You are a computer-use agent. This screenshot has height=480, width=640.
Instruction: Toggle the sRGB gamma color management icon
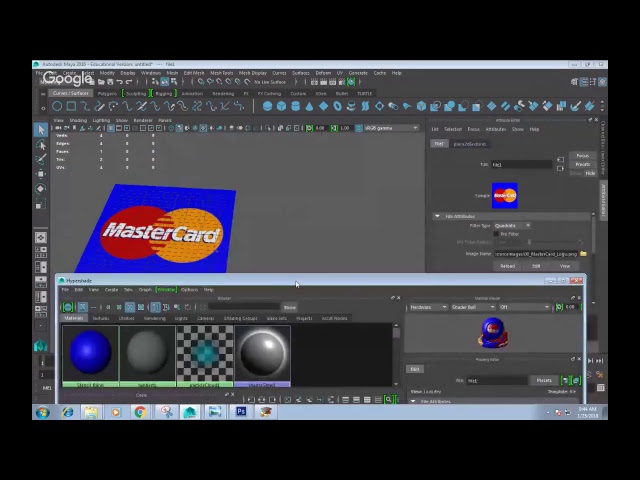click(359, 128)
